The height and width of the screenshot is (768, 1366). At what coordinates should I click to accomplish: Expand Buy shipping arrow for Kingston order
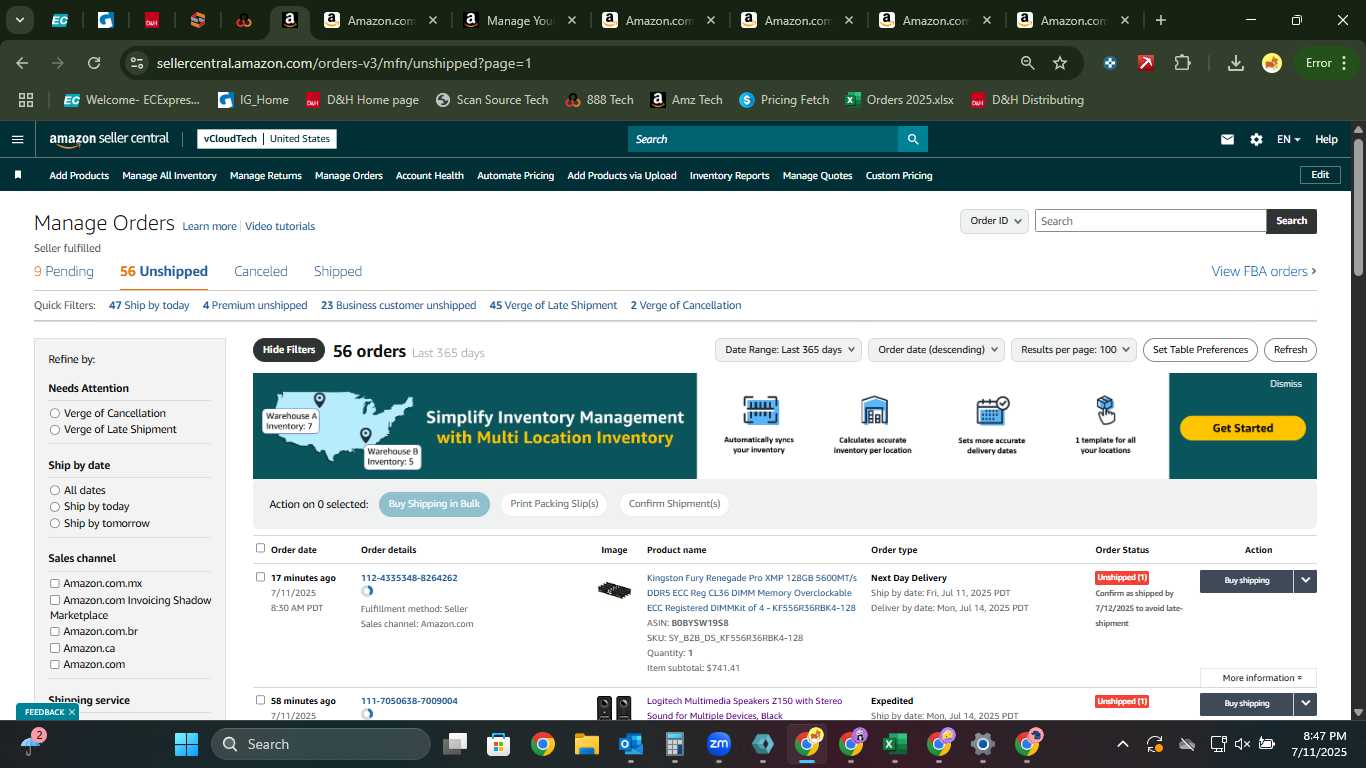tap(1305, 581)
